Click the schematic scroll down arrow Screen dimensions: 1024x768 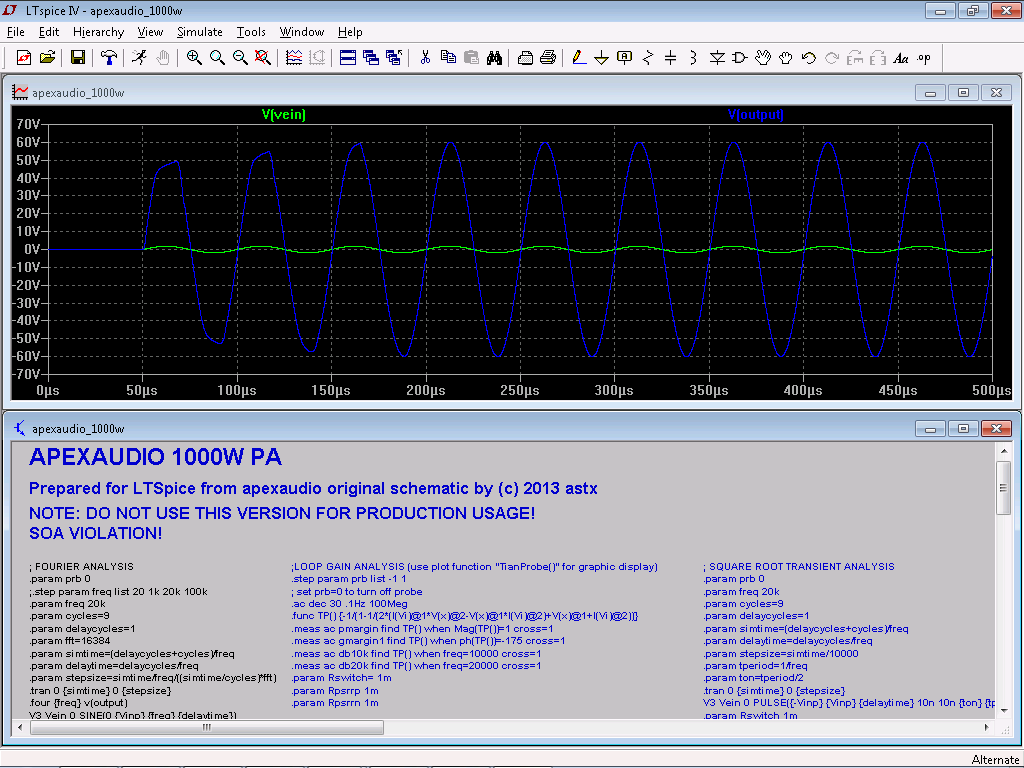(x=1004, y=711)
